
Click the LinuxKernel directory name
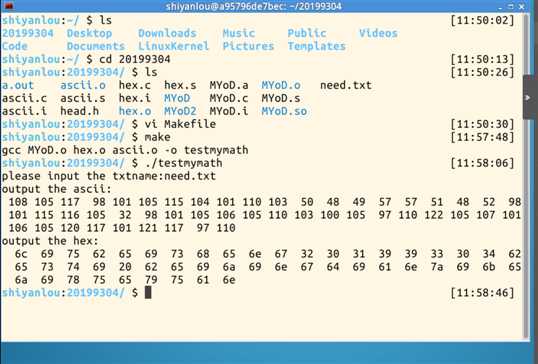(174, 46)
